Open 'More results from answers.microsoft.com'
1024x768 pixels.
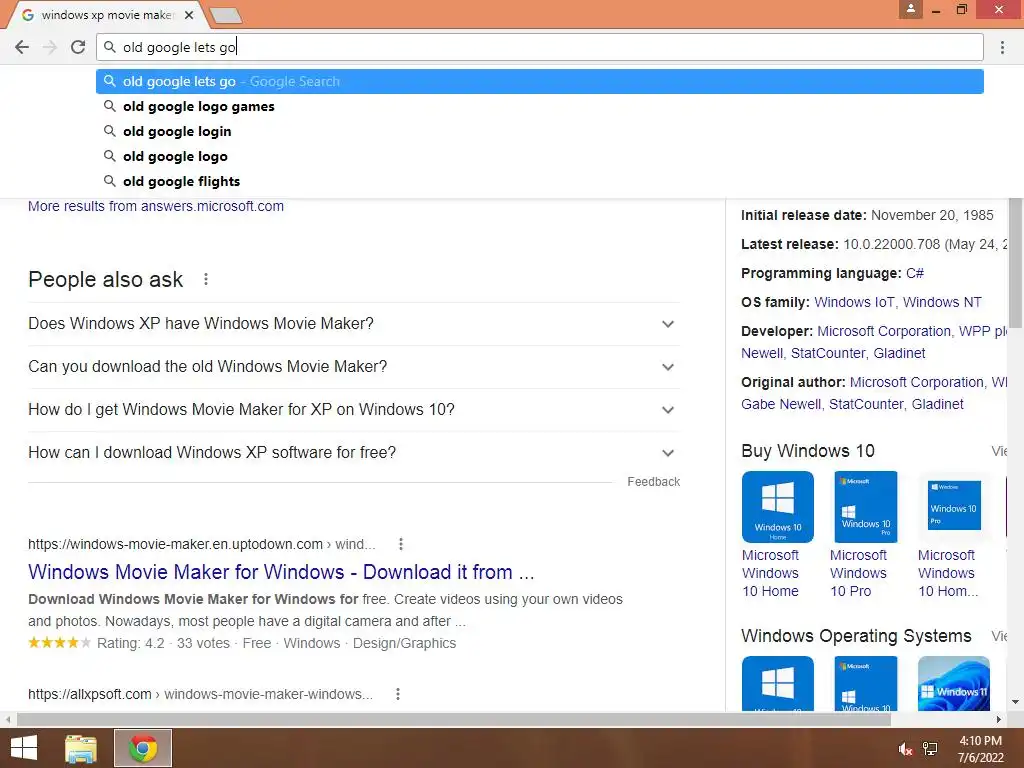pos(156,206)
